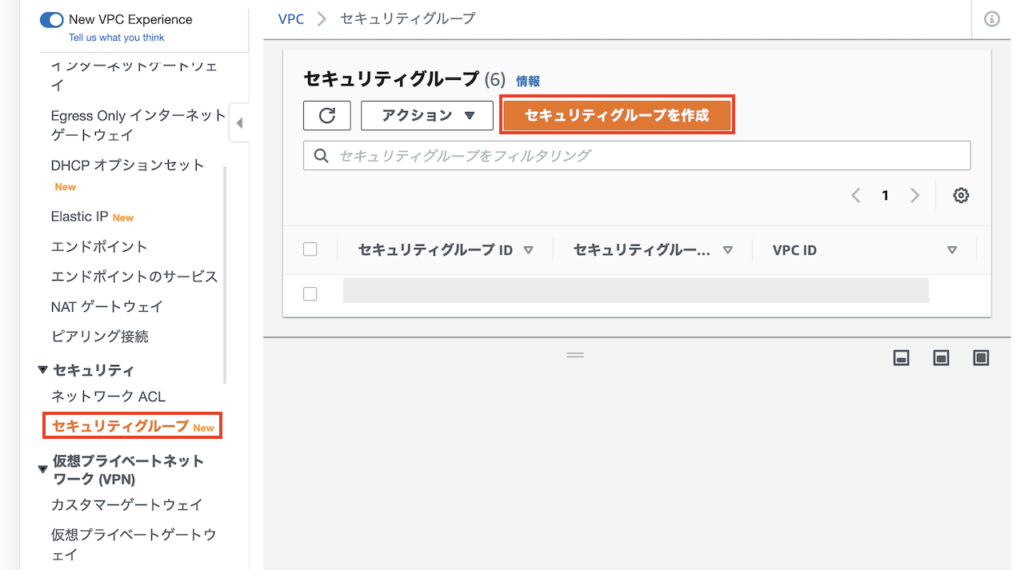This screenshot has width=1024, height=570.
Task: Open NAT ゲートウェイ in the sidebar
Action: (106, 307)
